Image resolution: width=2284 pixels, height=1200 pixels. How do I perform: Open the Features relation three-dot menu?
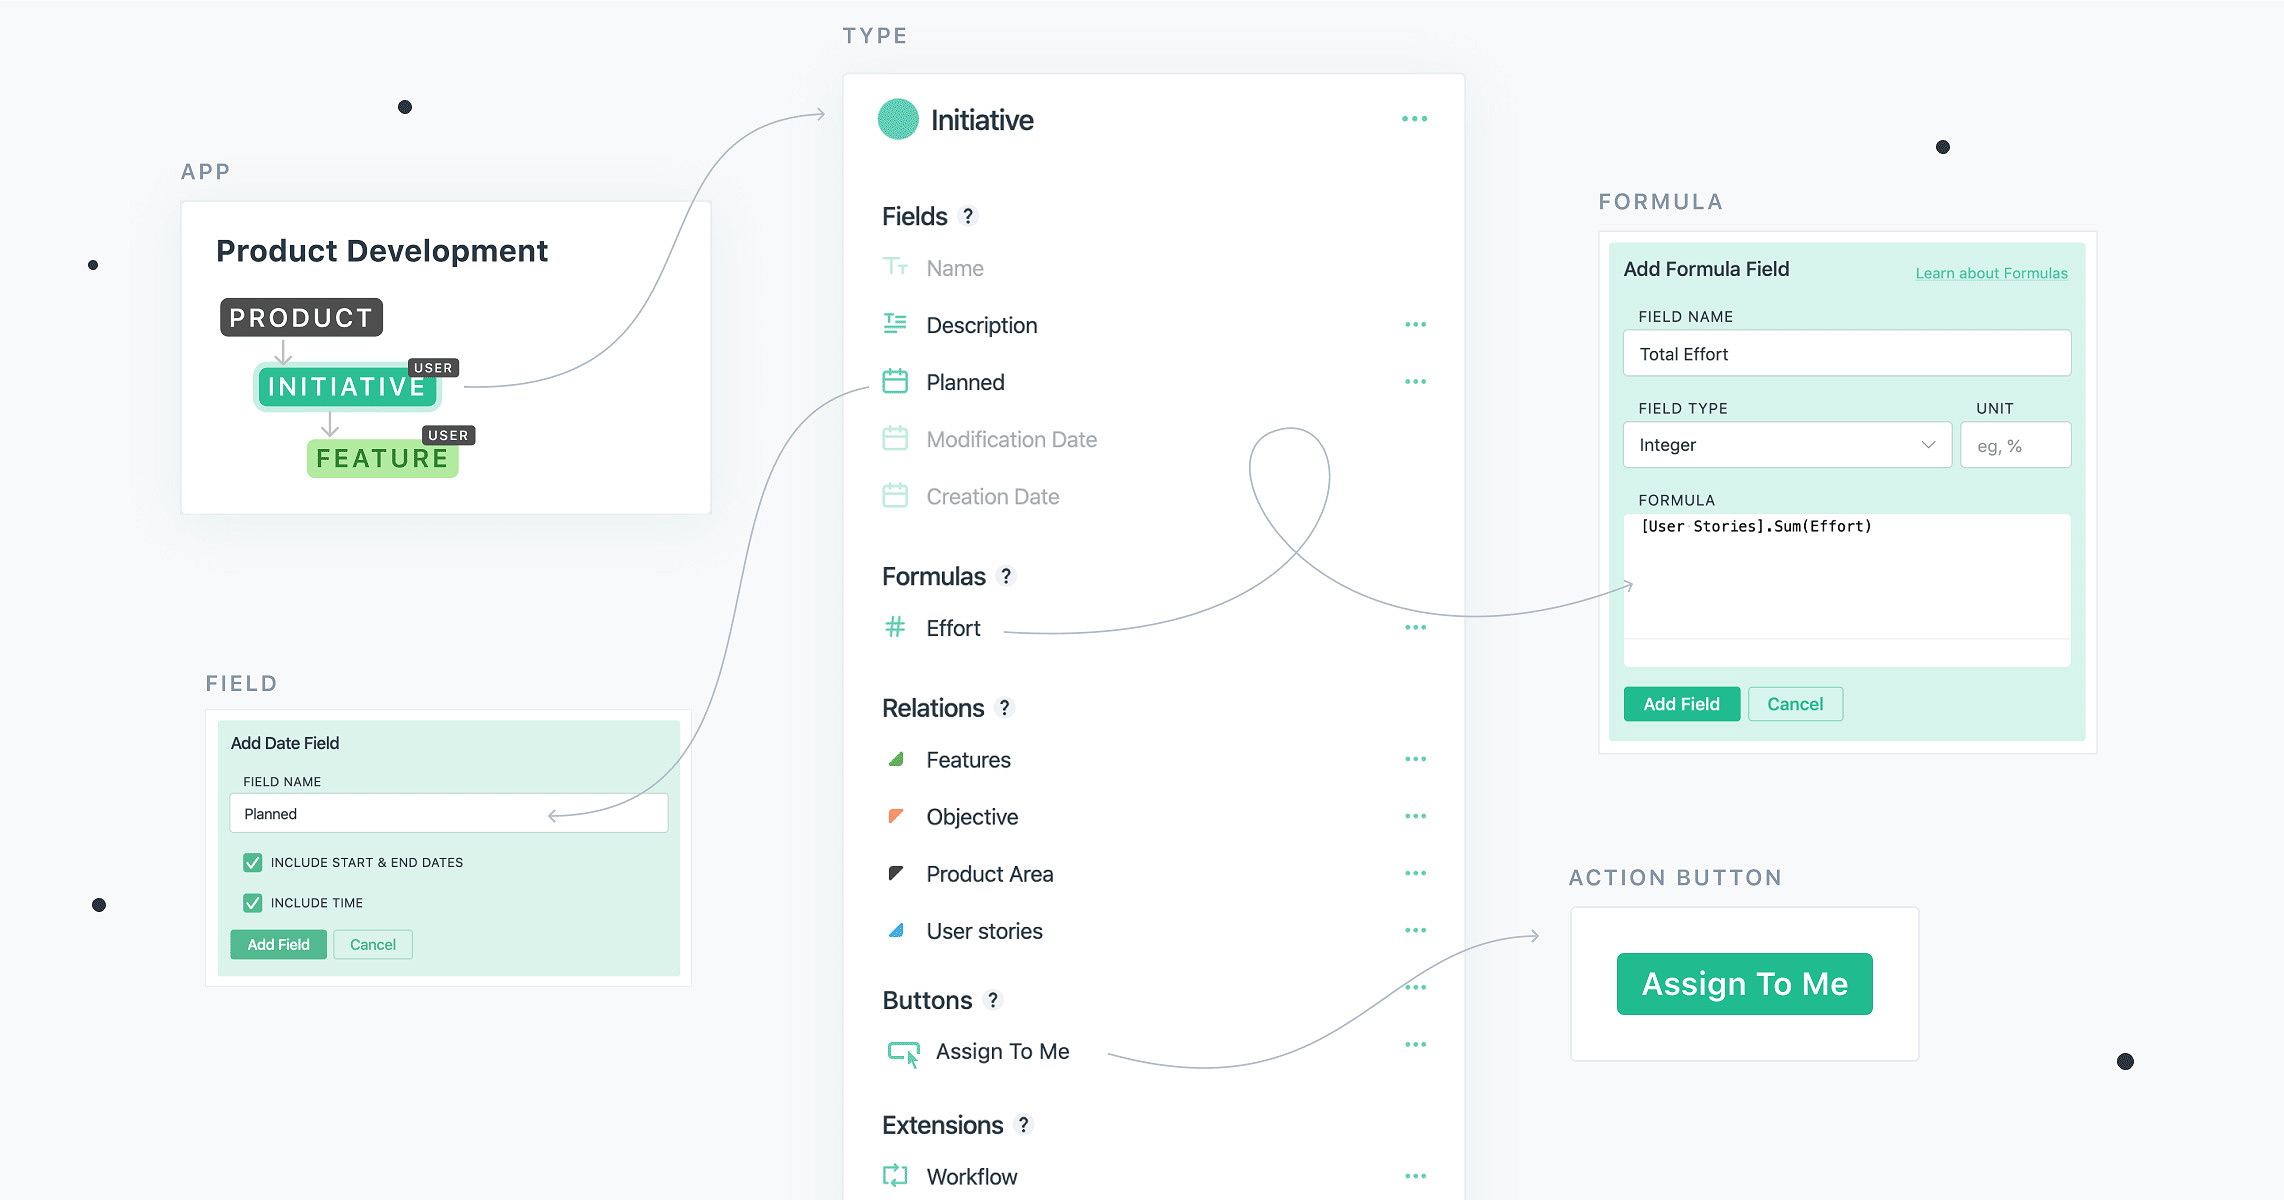tap(1415, 759)
